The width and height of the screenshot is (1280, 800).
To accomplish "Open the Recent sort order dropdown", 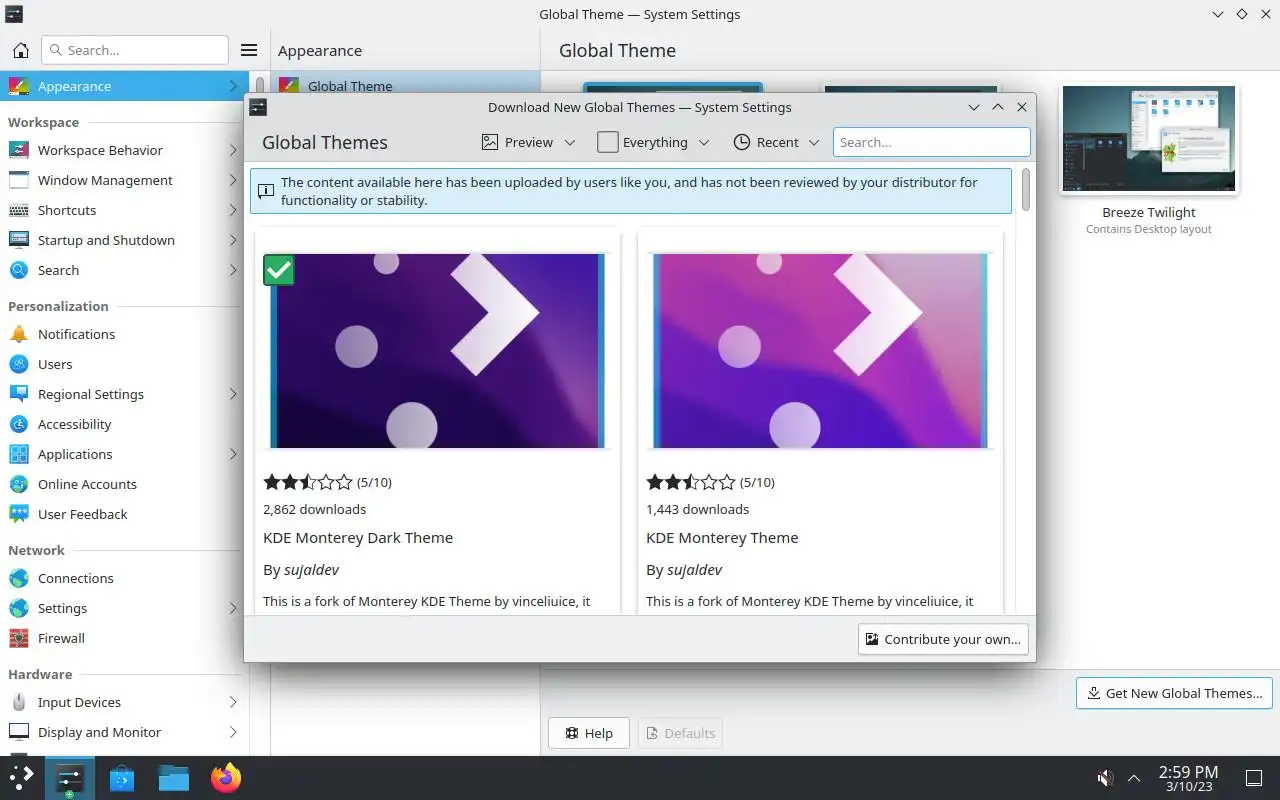I will point(777,142).
